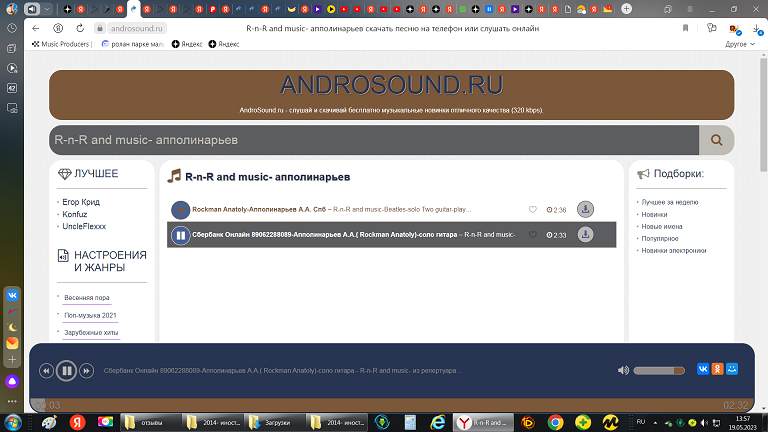Open Новинки collection link

pyautogui.click(x=654, y=215)
